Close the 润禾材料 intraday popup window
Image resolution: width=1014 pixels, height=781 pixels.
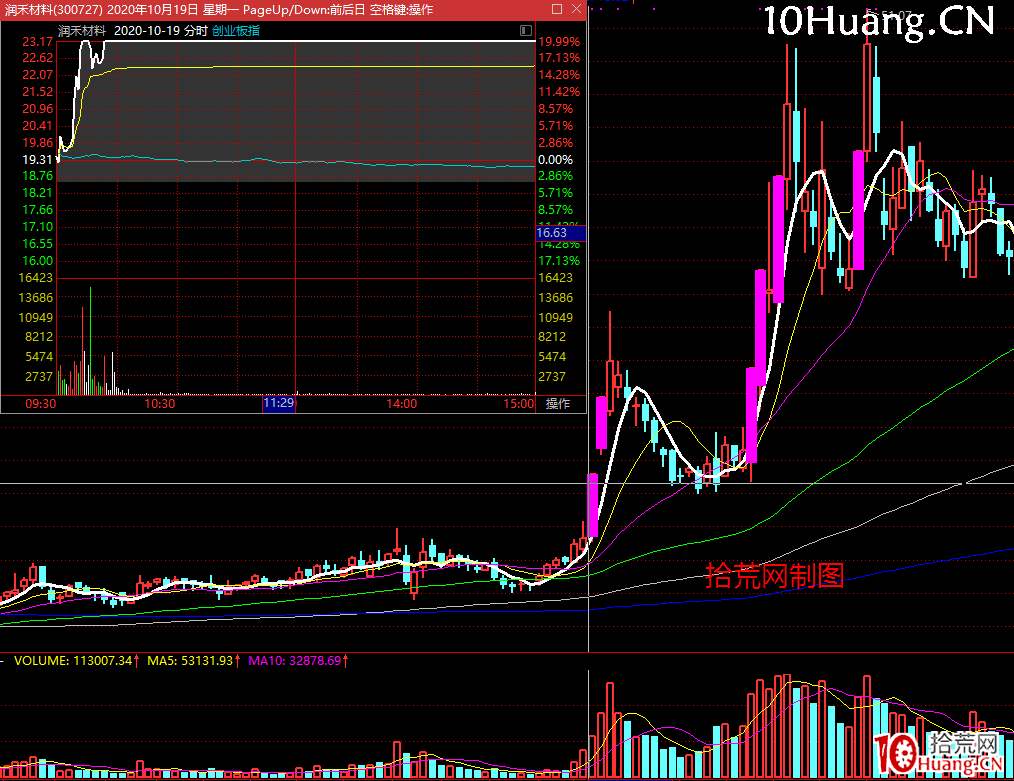tap(576, 9)
